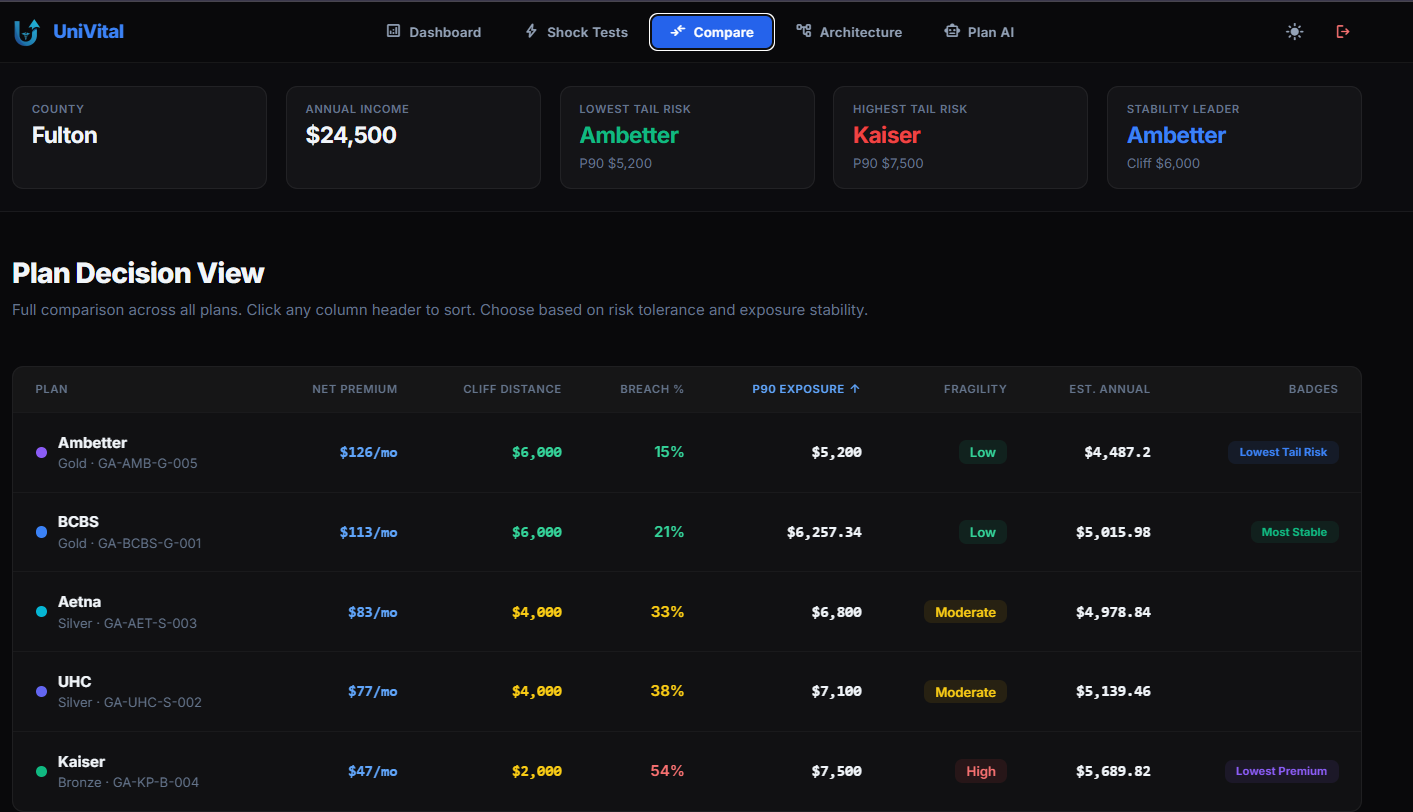Click the $77/mo premium value
The height and width of the screenshot is (812, 1413).
point(372,691)
